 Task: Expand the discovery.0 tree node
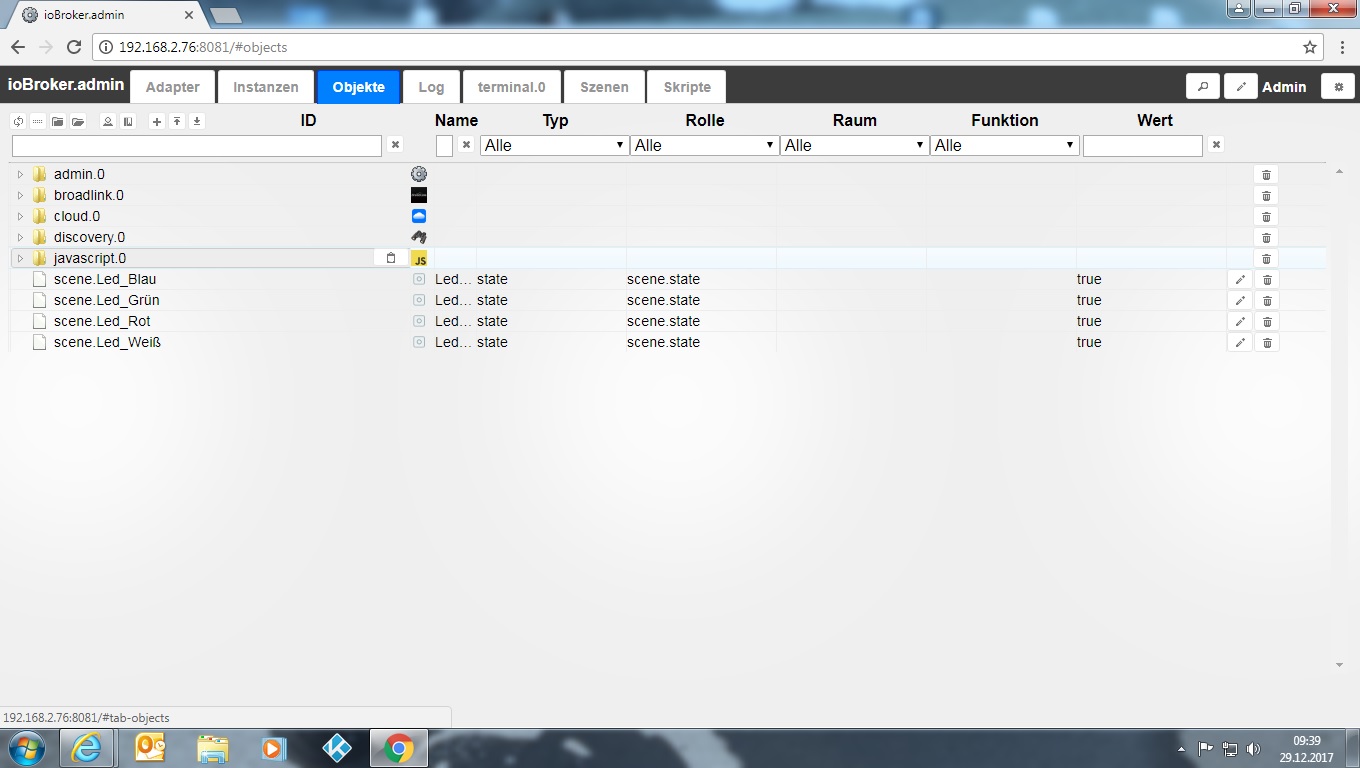[19, 237]
